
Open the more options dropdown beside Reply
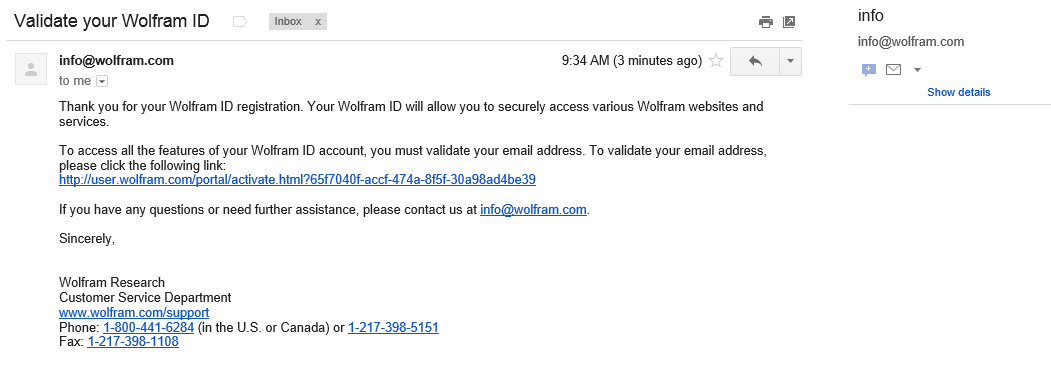pos(790,61)
